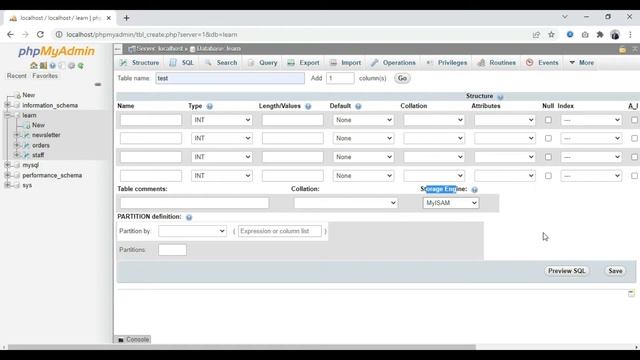This screenshot has width=640, height=360.
Task: Open the Structure tab
Action: 140,63
